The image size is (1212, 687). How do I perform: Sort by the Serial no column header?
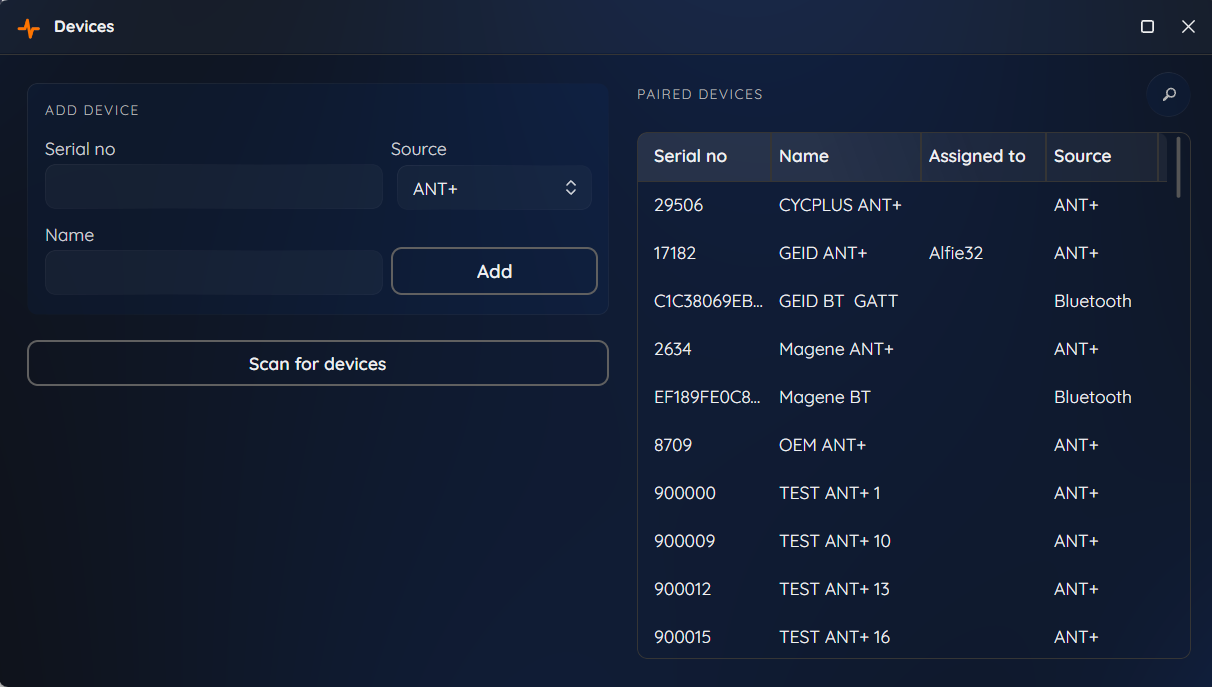[x=704, y=157]
